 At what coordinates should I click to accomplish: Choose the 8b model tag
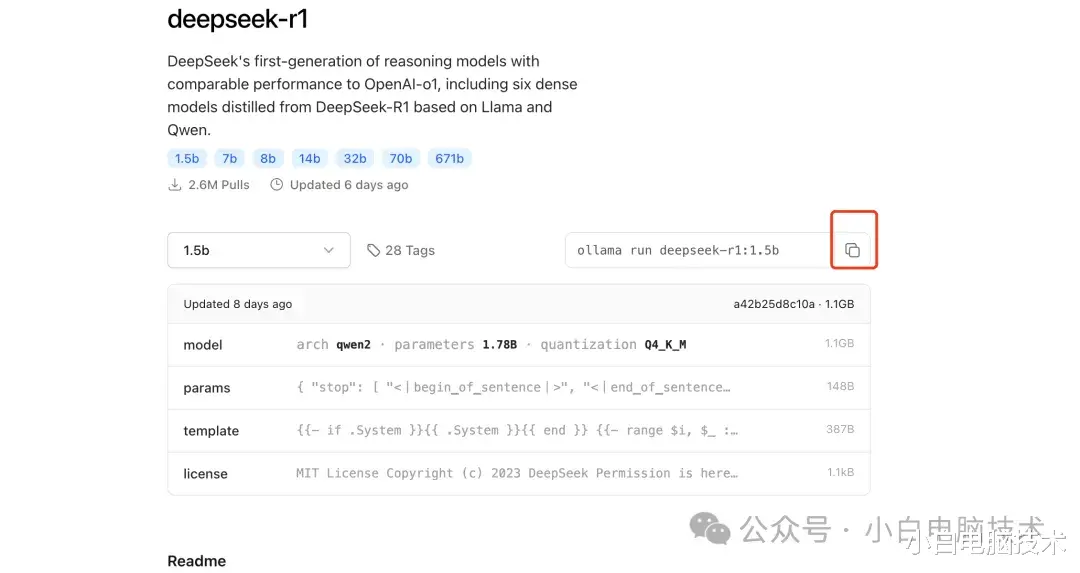[x=268, y=158]
